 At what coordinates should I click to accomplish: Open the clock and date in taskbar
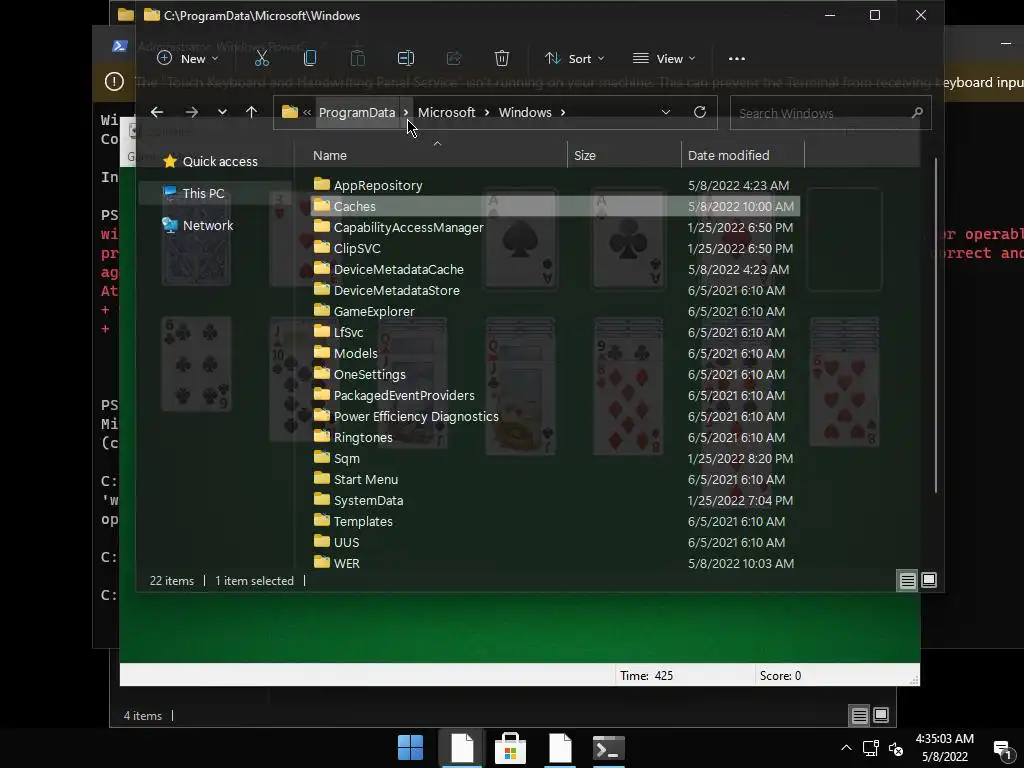[x=944, y=748]
